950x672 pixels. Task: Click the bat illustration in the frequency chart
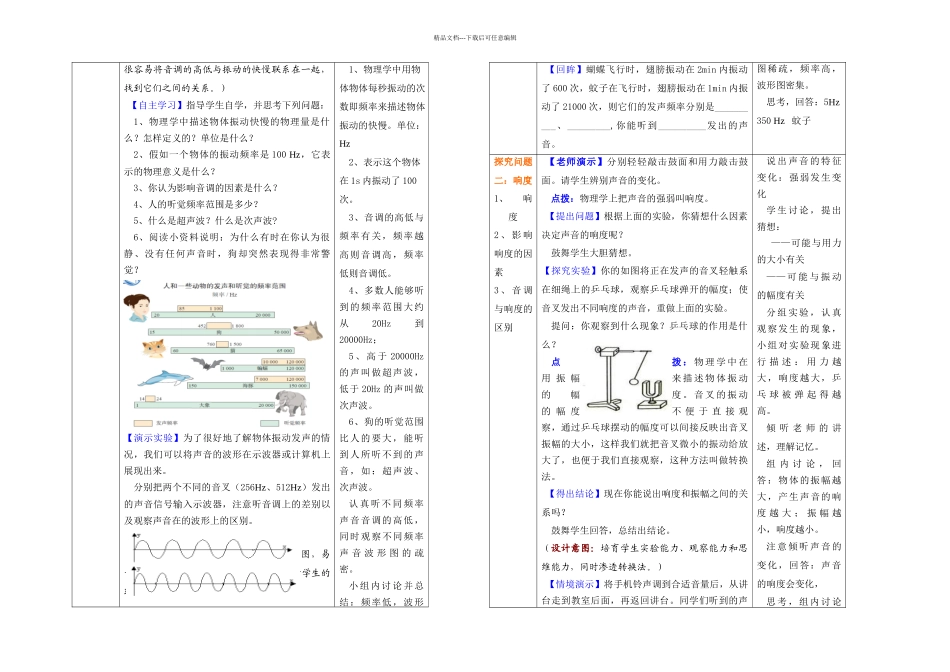208,364
